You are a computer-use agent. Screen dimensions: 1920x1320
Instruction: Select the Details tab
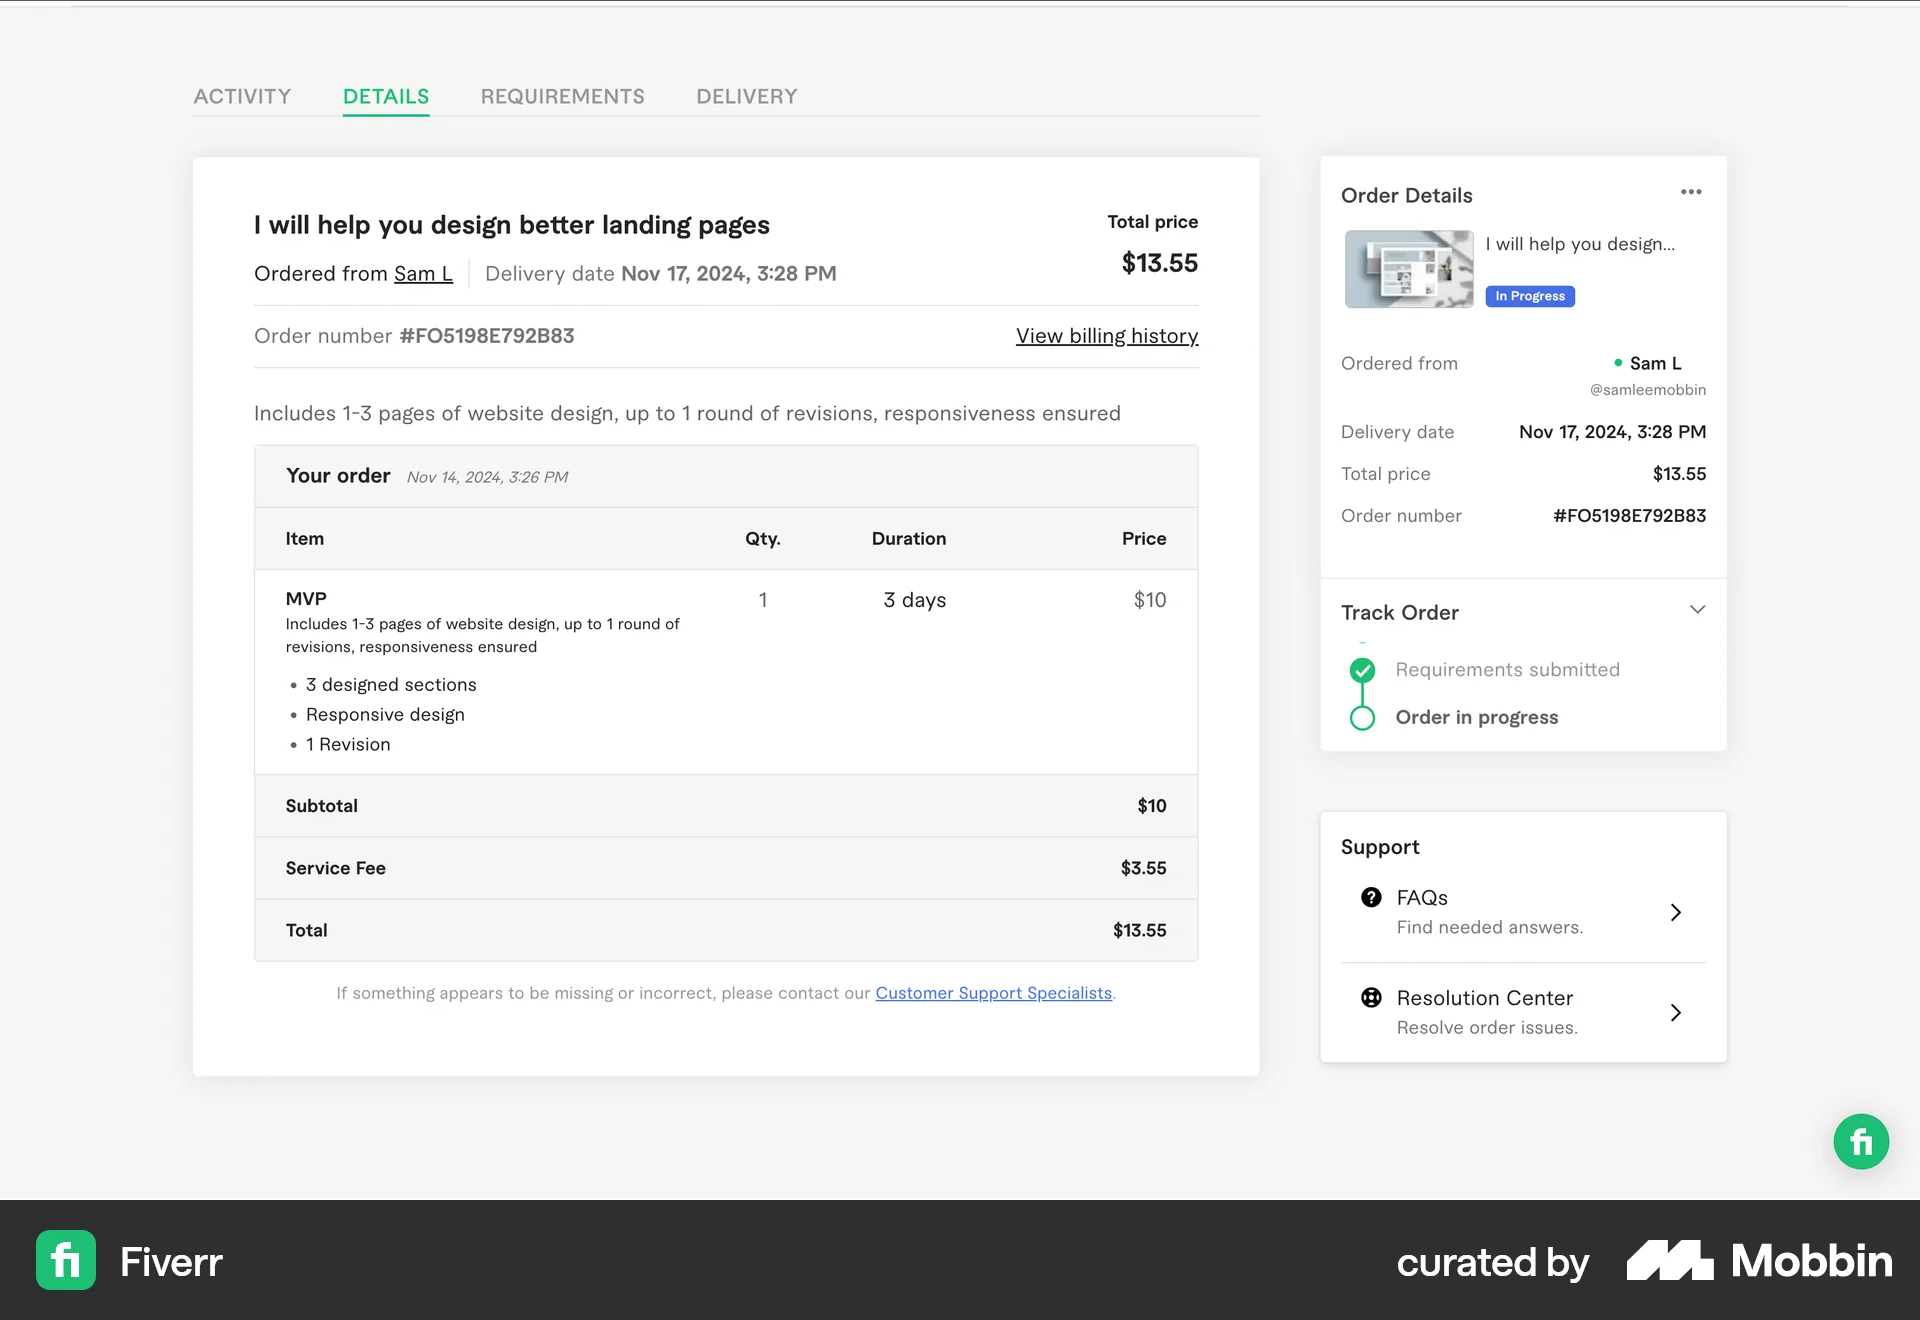point(386,96)
